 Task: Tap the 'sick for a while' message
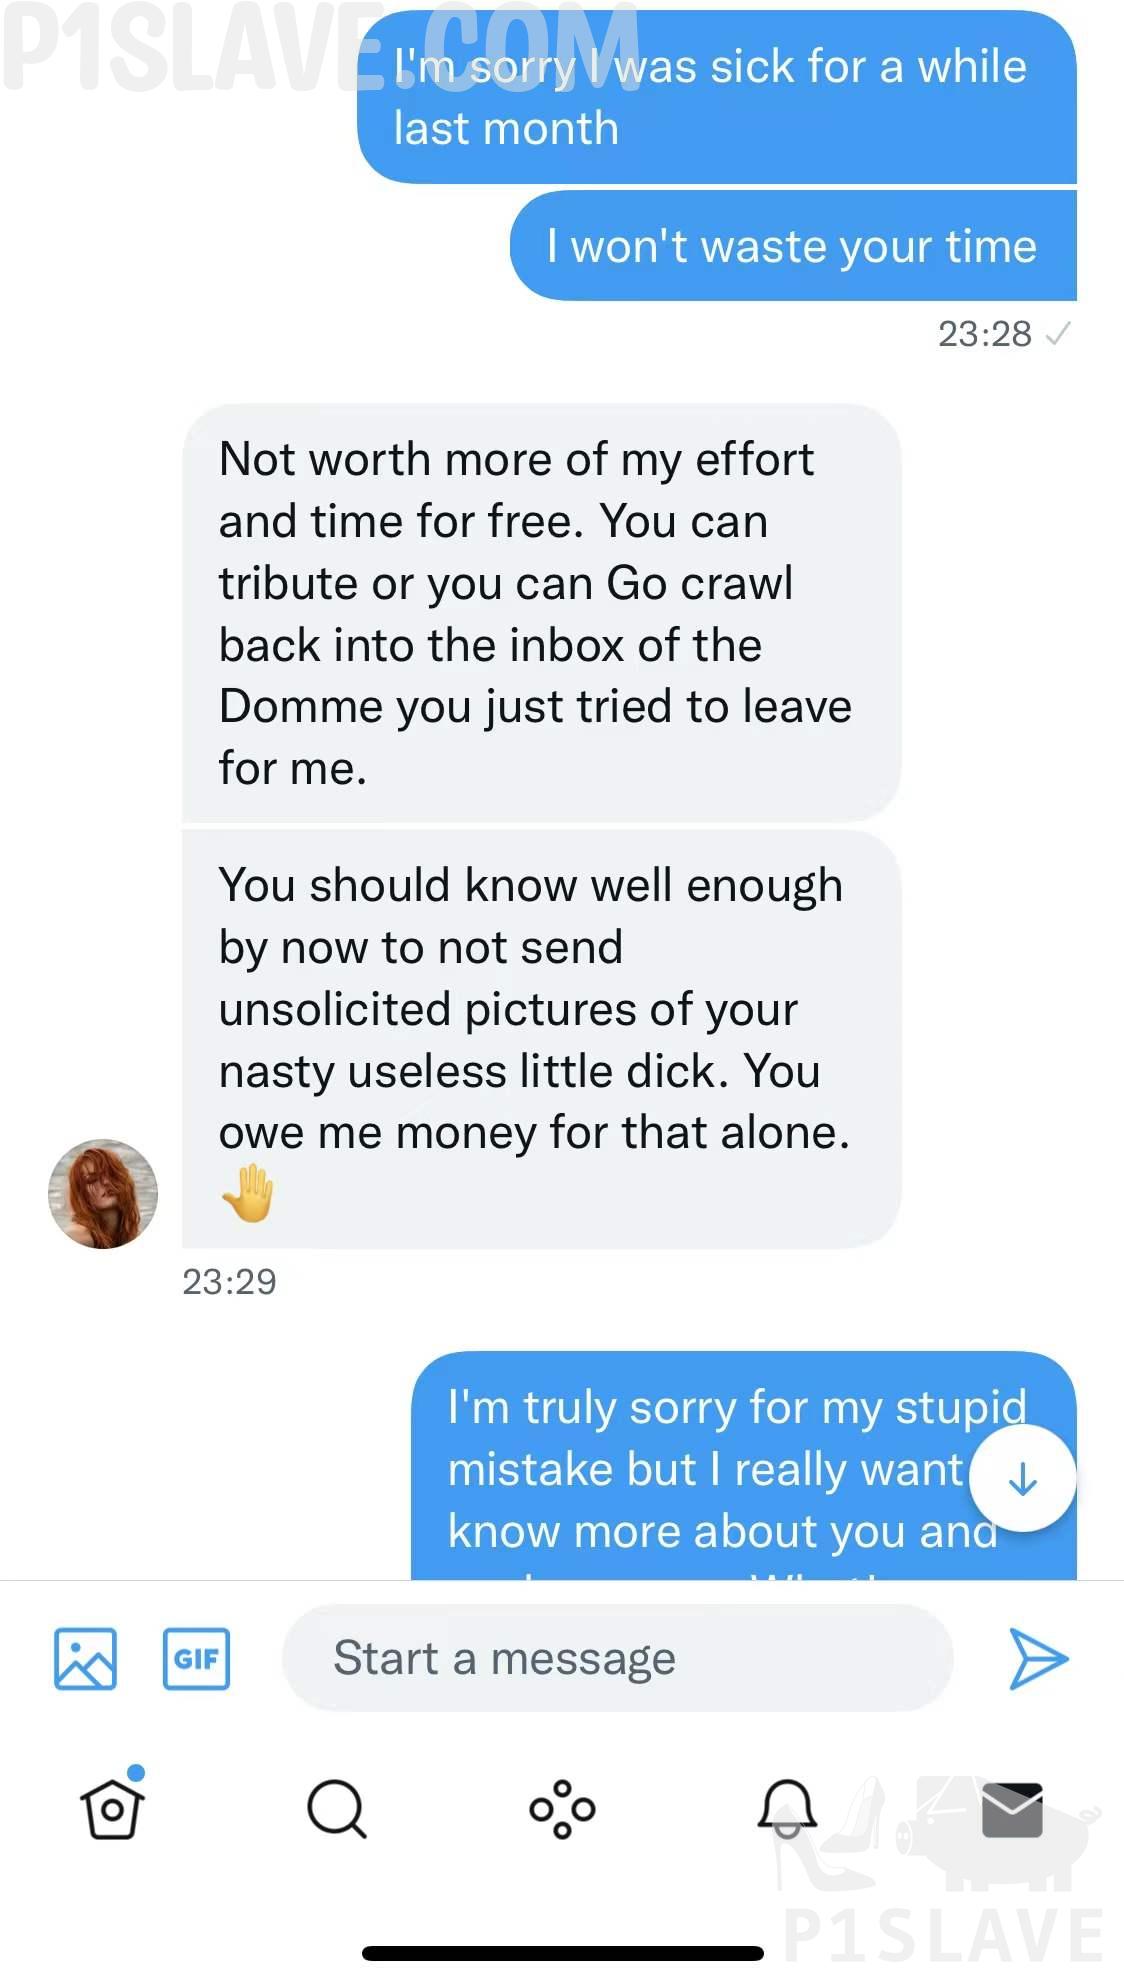[x=717, y=97]
